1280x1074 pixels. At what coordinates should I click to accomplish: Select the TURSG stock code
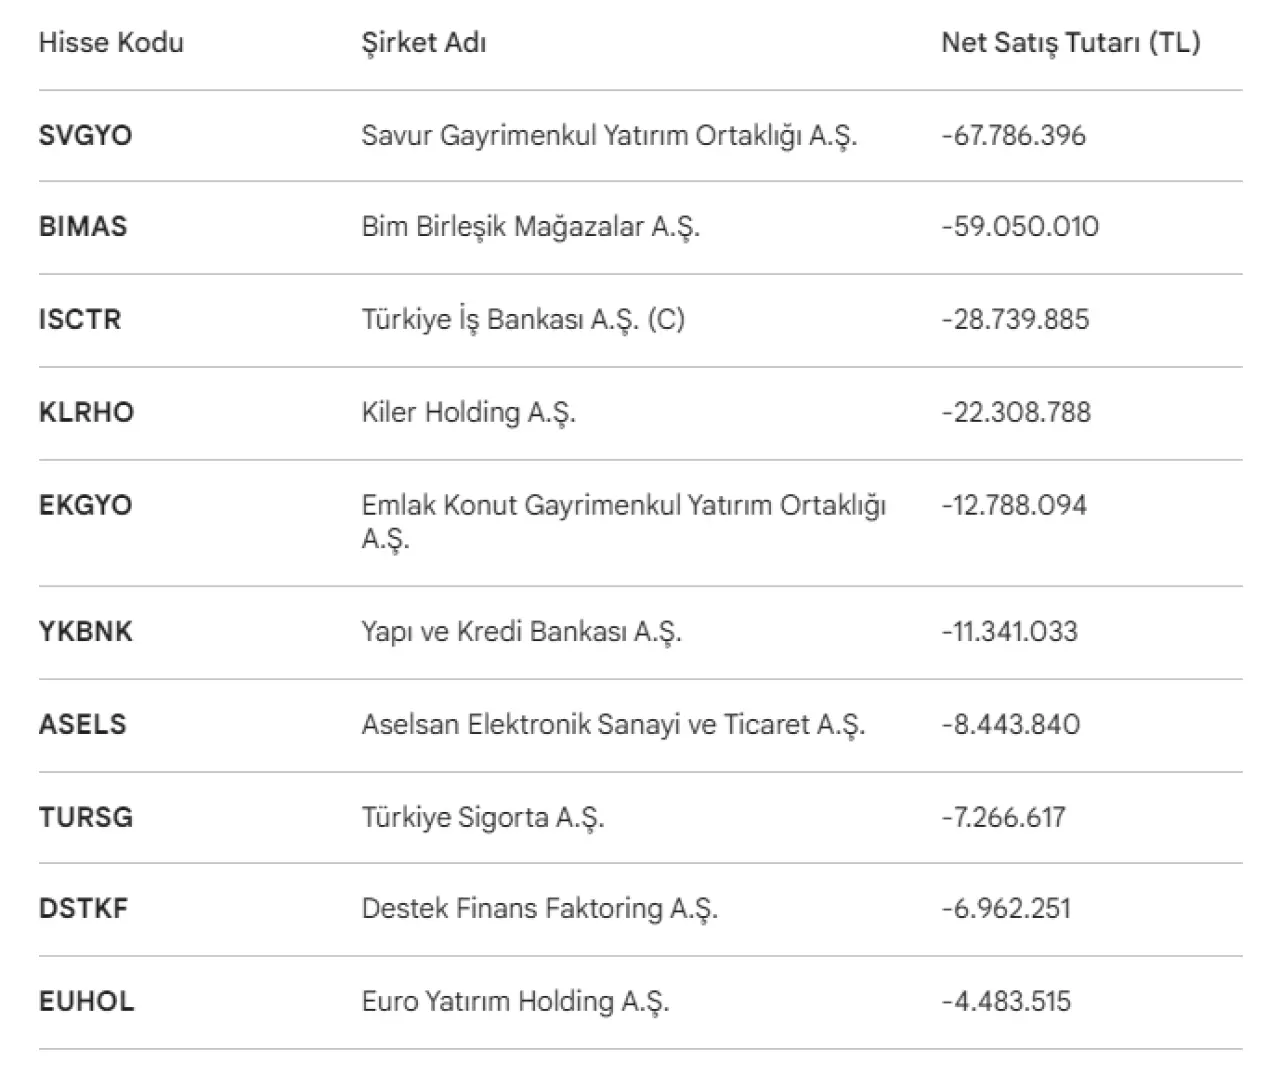pos(85,817)
